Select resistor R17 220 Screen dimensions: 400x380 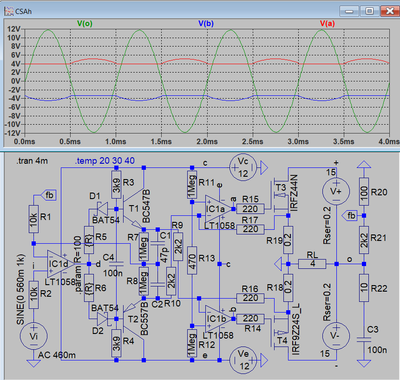click(x=250, y=229)
